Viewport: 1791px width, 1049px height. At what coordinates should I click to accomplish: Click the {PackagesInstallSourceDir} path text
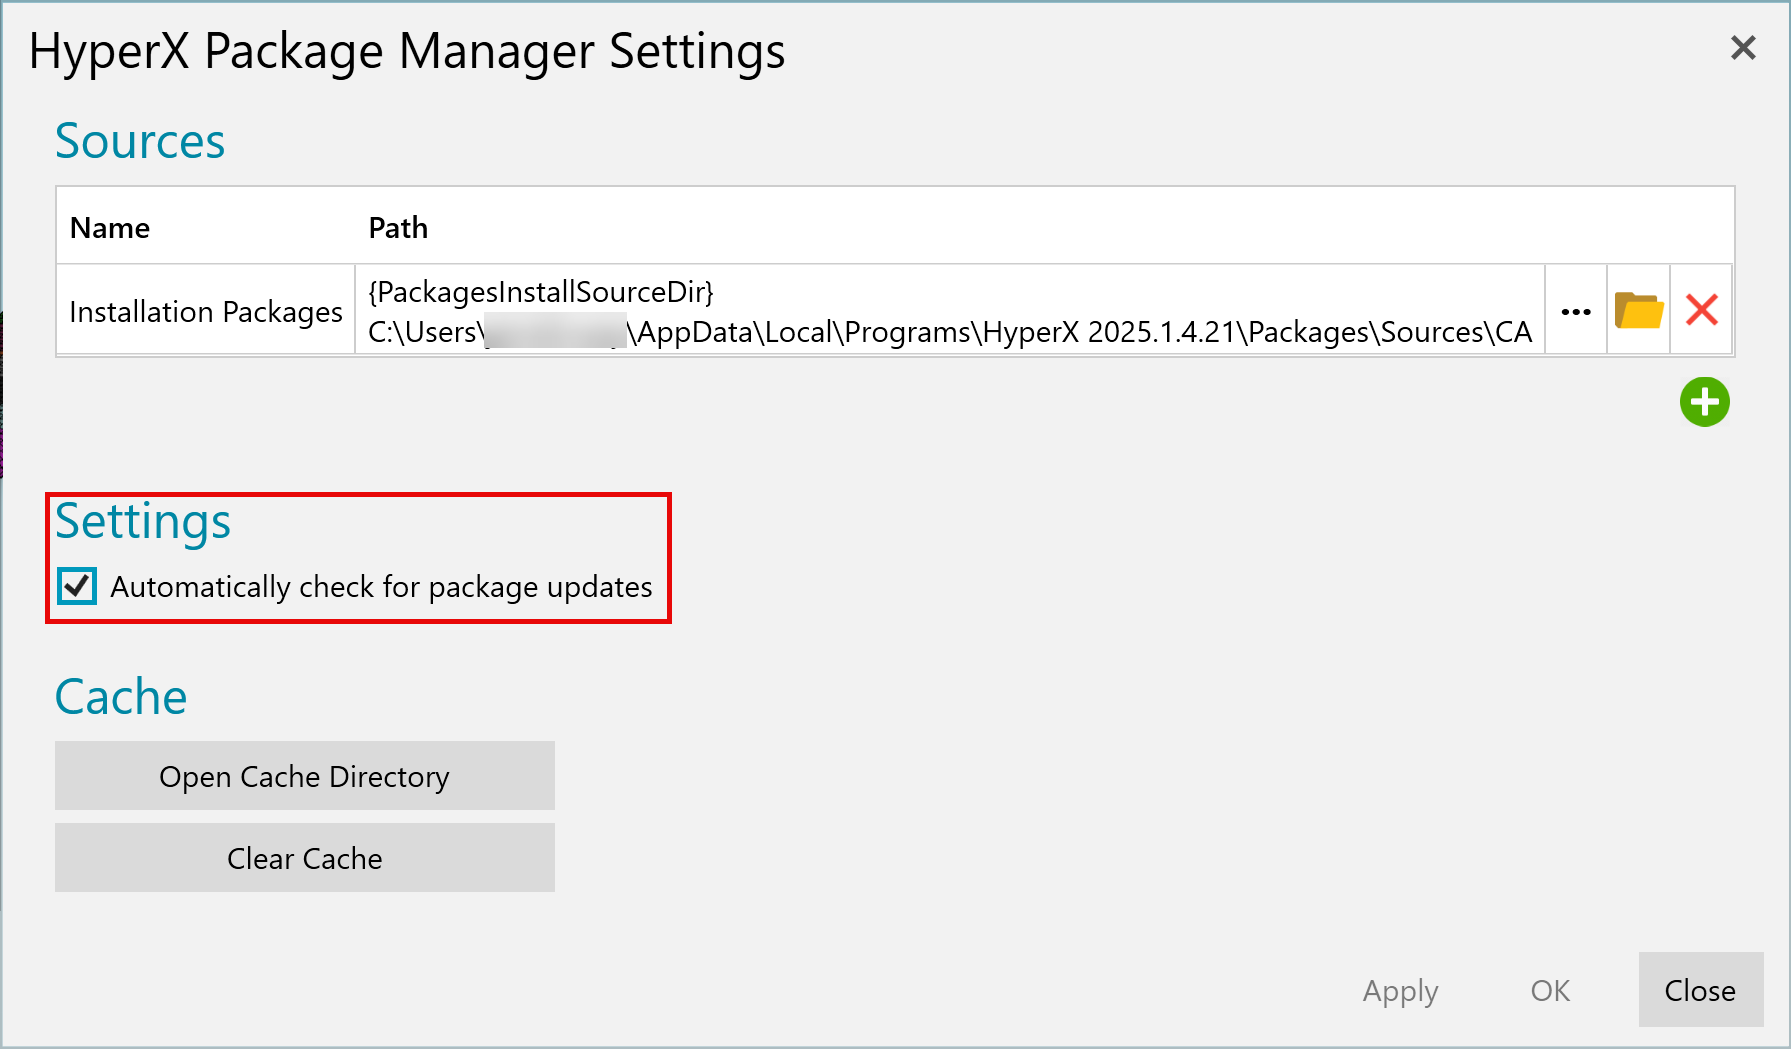coord(541,292)
